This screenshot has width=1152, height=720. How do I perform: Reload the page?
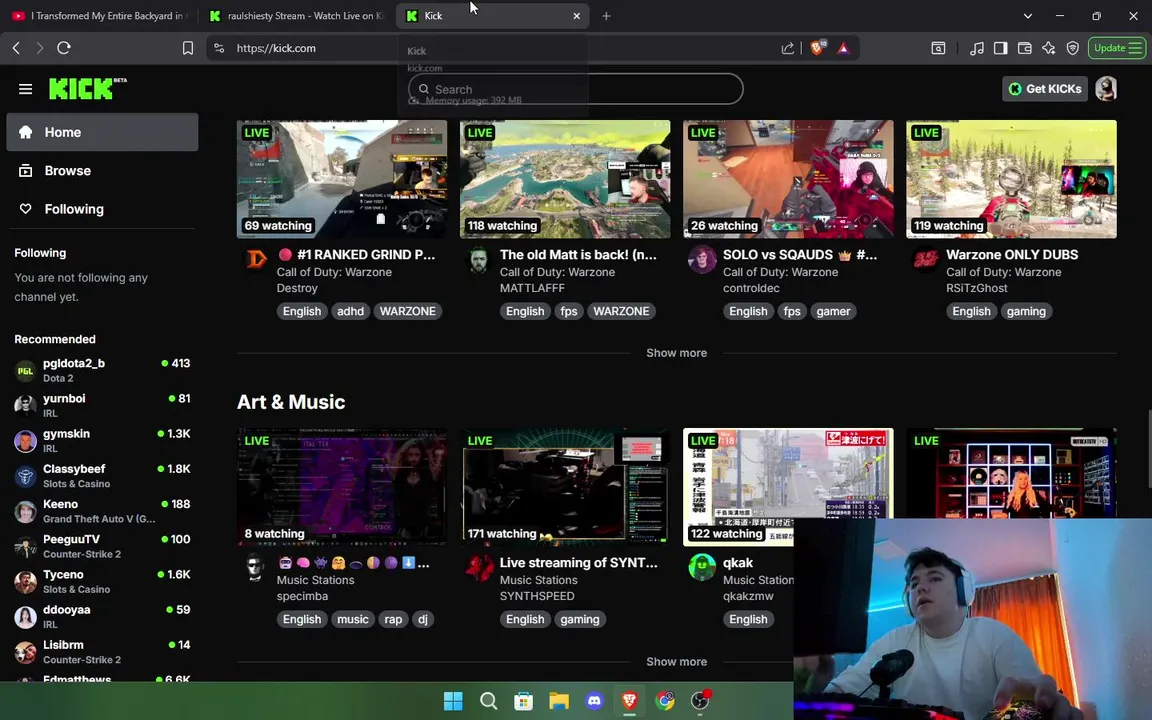pyautogui.click(x=64, y=48)
